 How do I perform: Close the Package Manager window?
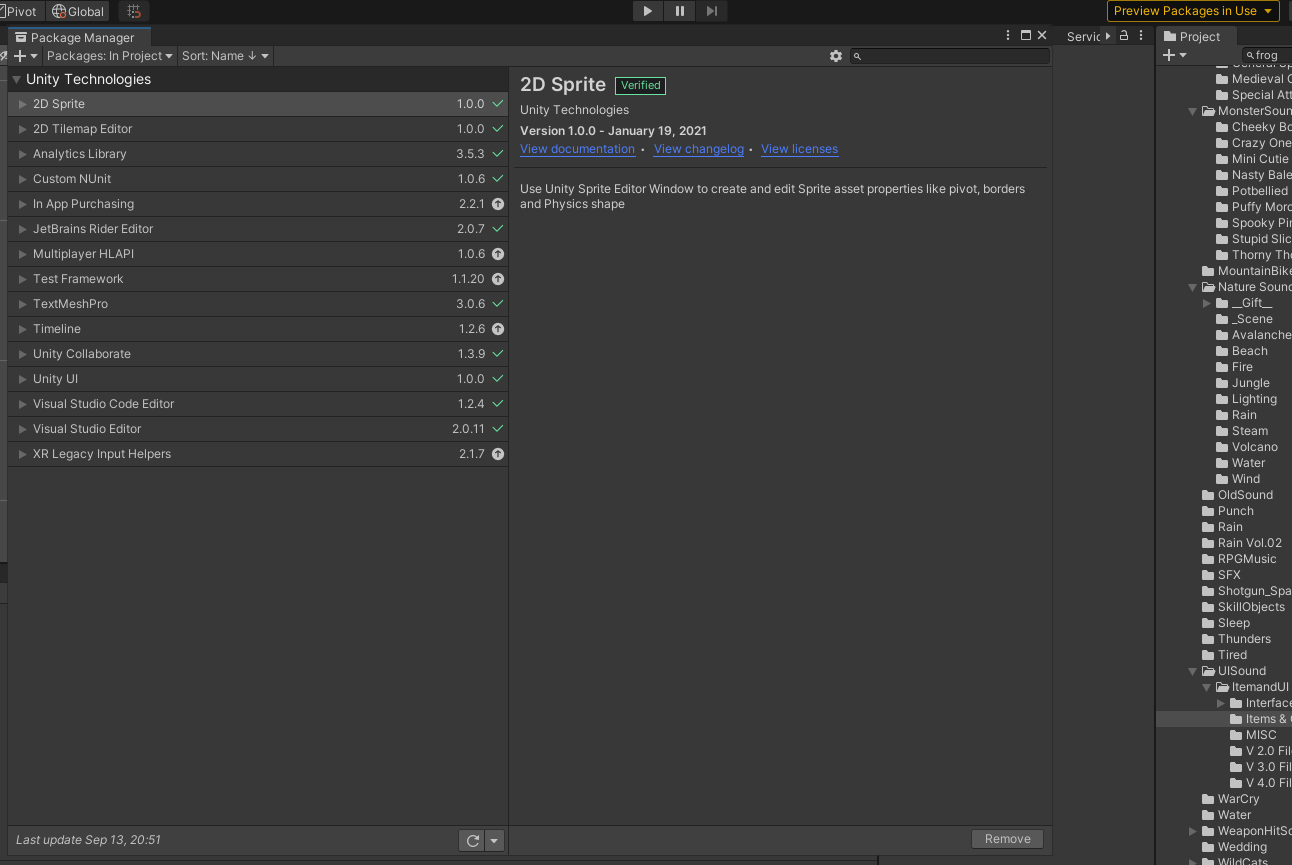pos(1042,35)
